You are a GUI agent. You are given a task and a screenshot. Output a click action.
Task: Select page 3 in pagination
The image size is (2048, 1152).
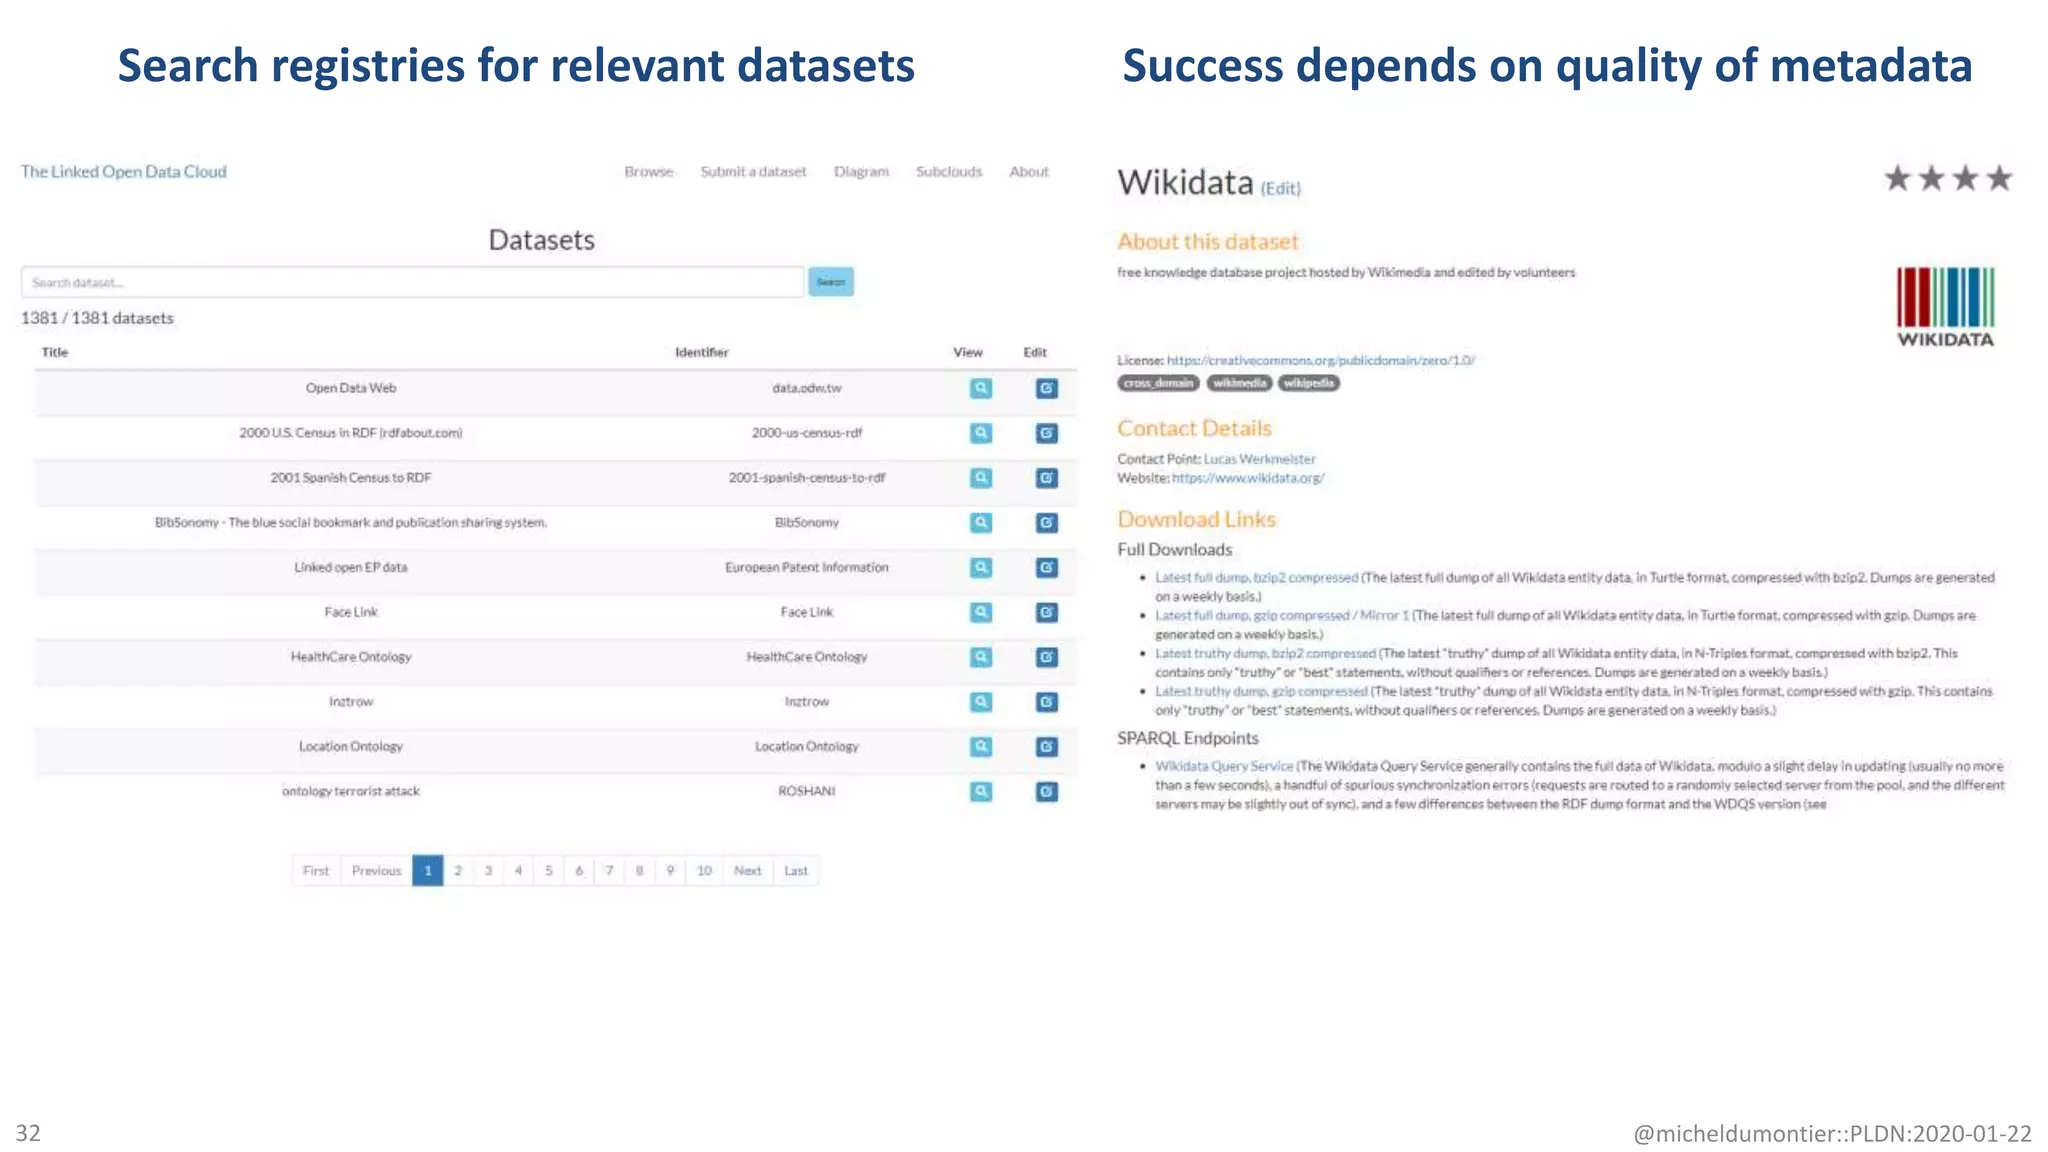click(488, 871)
